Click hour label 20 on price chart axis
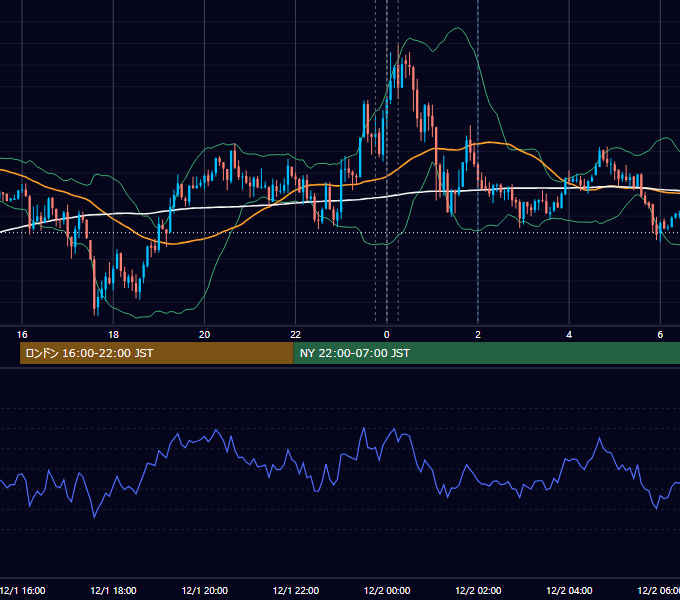This screenshot has width=680, height=600. (204, 335)
